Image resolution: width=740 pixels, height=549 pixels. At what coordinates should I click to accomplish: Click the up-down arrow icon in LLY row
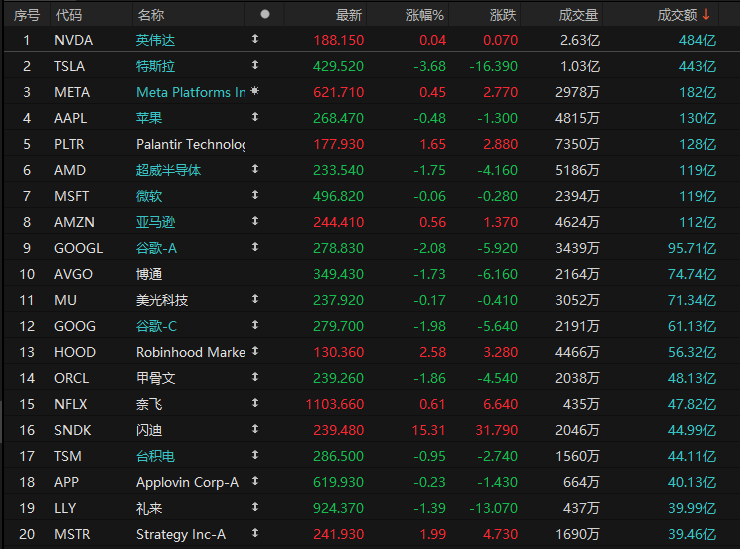[x=255, y=507]
